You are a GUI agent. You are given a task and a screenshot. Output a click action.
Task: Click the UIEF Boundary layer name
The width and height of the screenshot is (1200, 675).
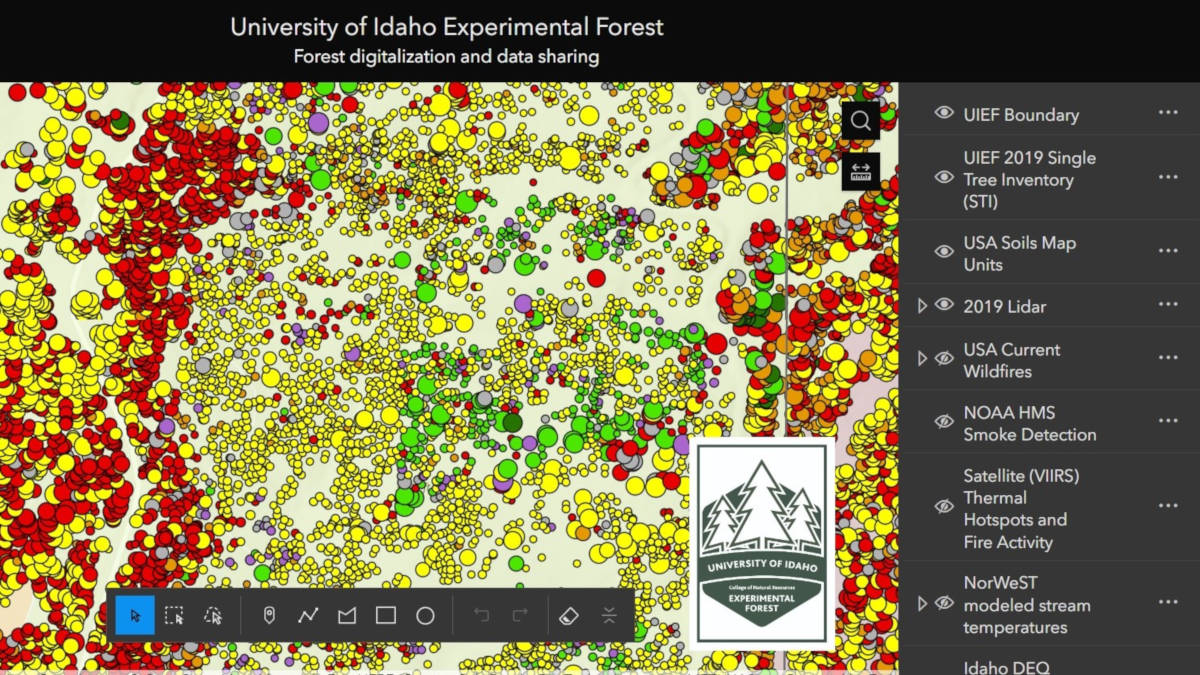click(1021, 115)
